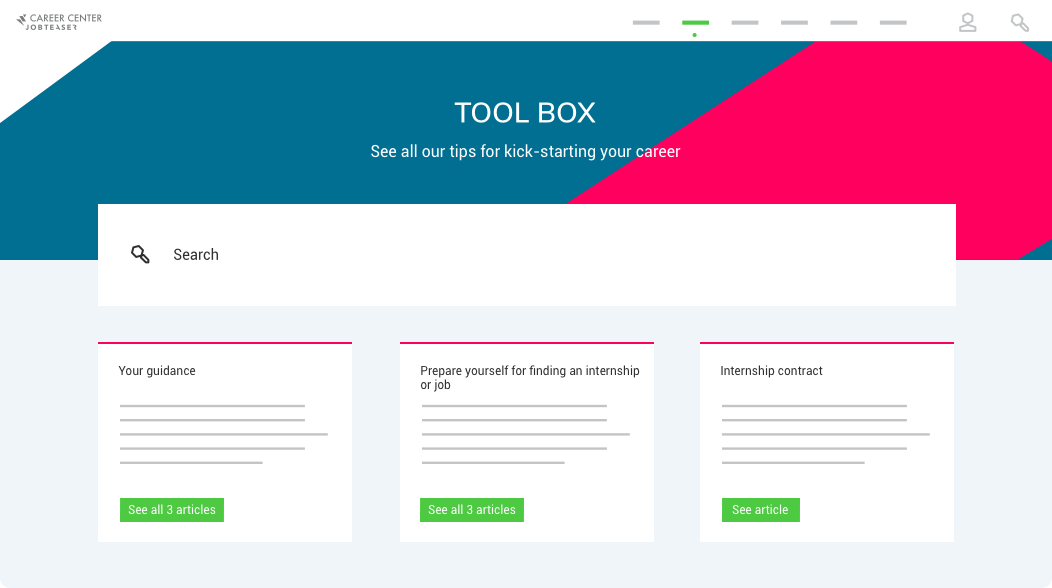Click See article for Internship contract
The image size is (1052, 588).
click(761, 510)
